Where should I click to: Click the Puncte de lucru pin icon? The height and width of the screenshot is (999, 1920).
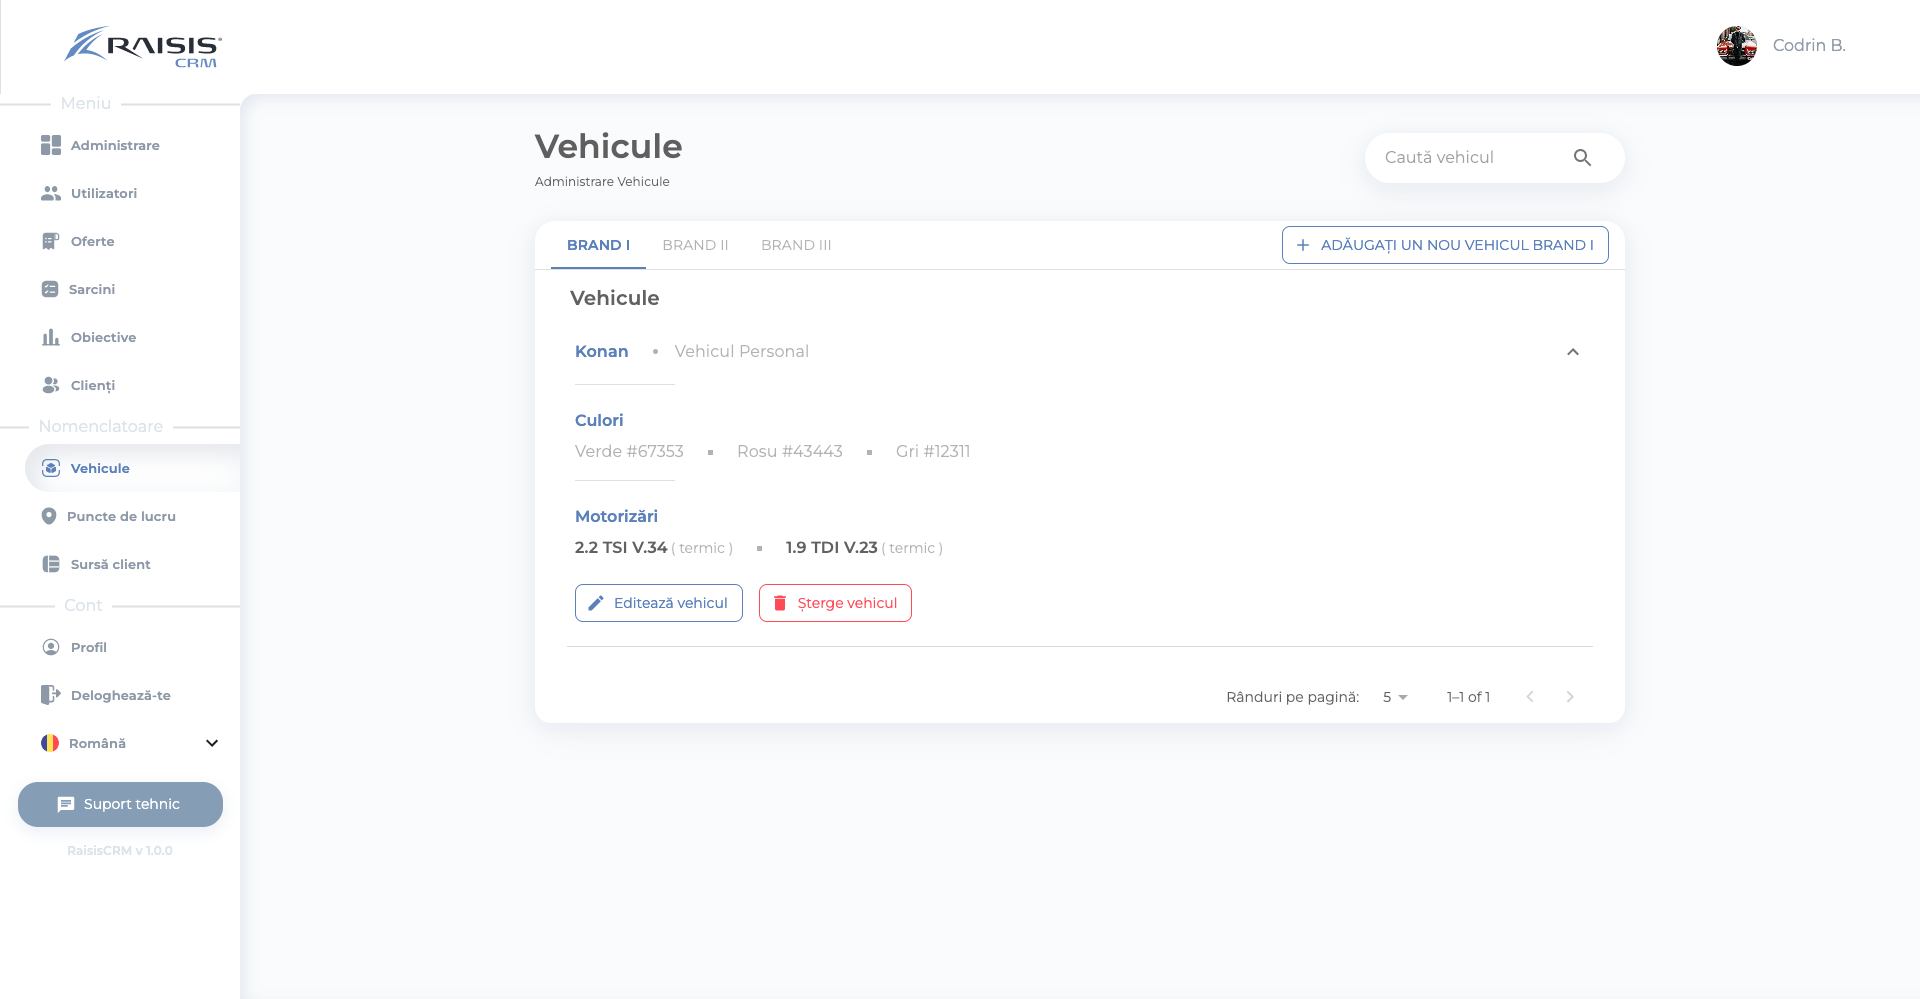(49, 516)
